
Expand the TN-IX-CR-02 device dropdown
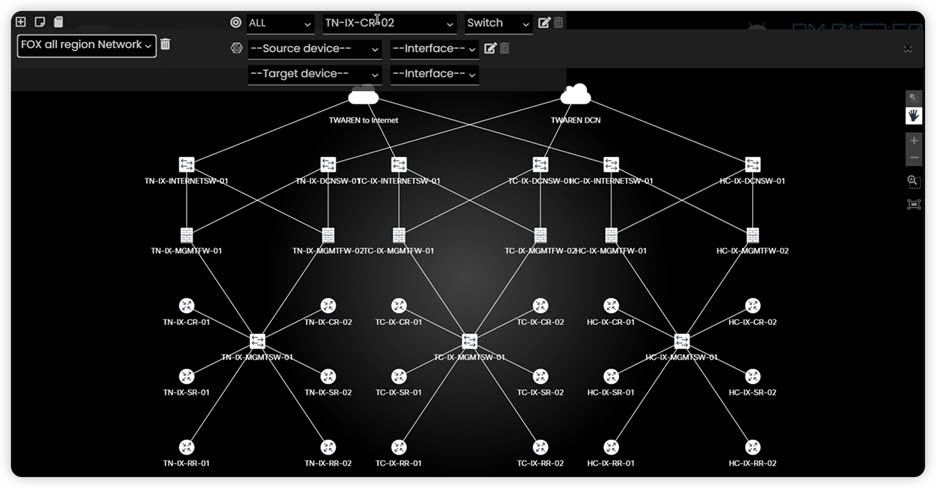point(389,23)
